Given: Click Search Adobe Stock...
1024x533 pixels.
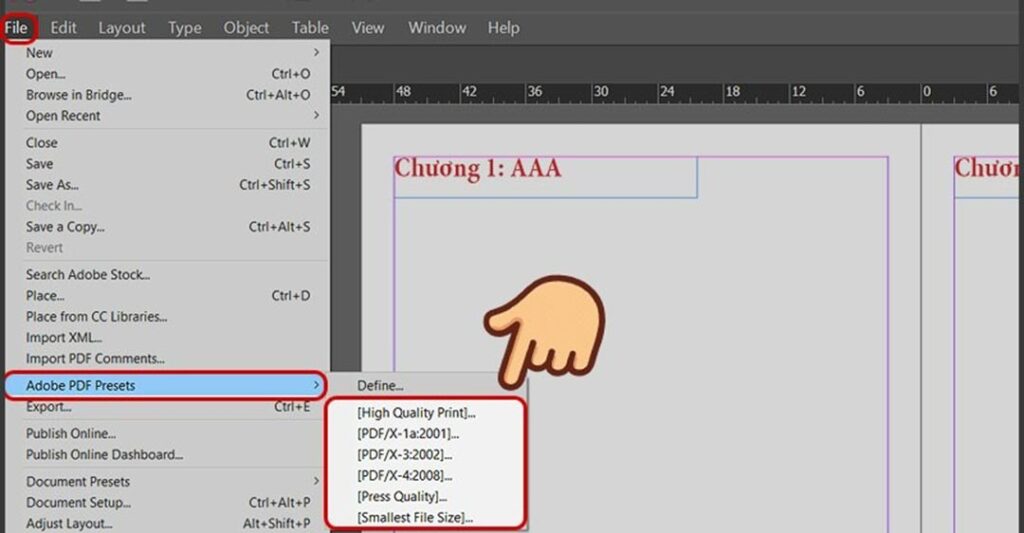Looking at the screenshot, I should 167,275.
